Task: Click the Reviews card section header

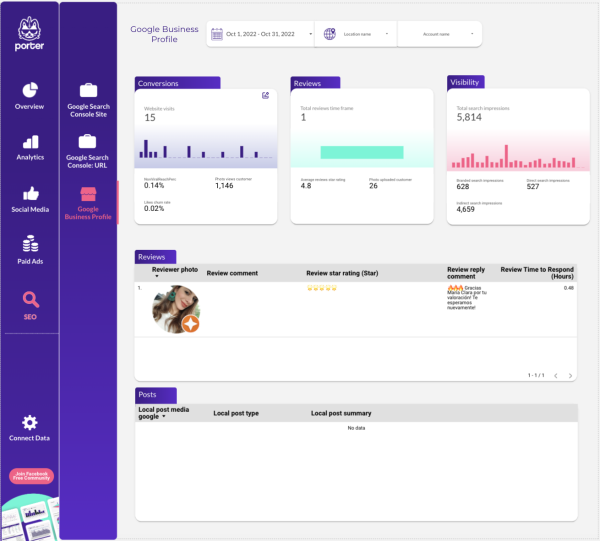Action: (x=315, y=83)
